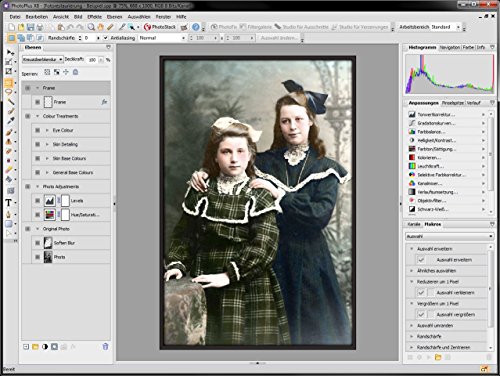The height and width of the screenshot is (376, 500).
Task: Toggle visibility of Skin Detailing group
Action: point(38,144)
